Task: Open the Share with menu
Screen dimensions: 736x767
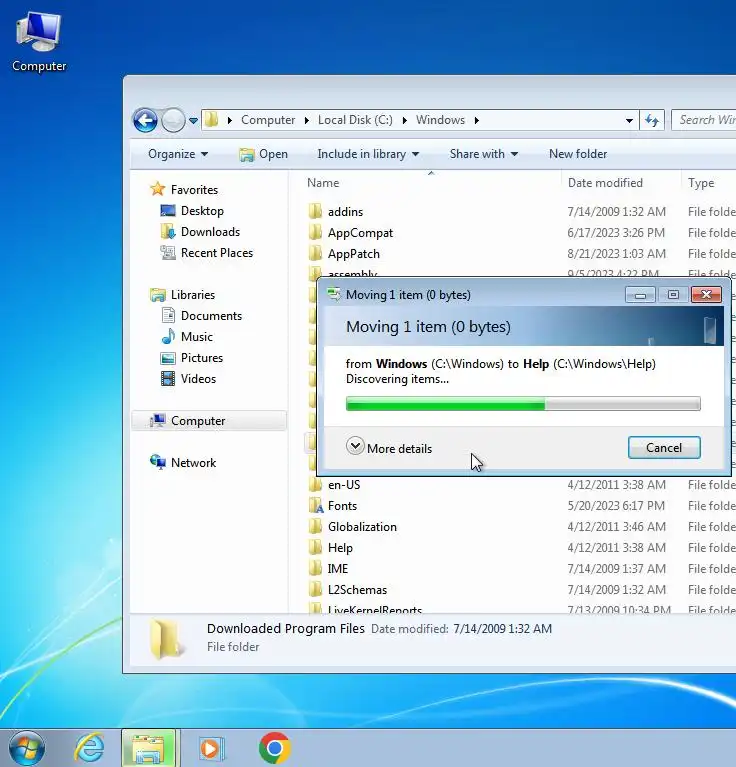Action: [x=484, y=154]
